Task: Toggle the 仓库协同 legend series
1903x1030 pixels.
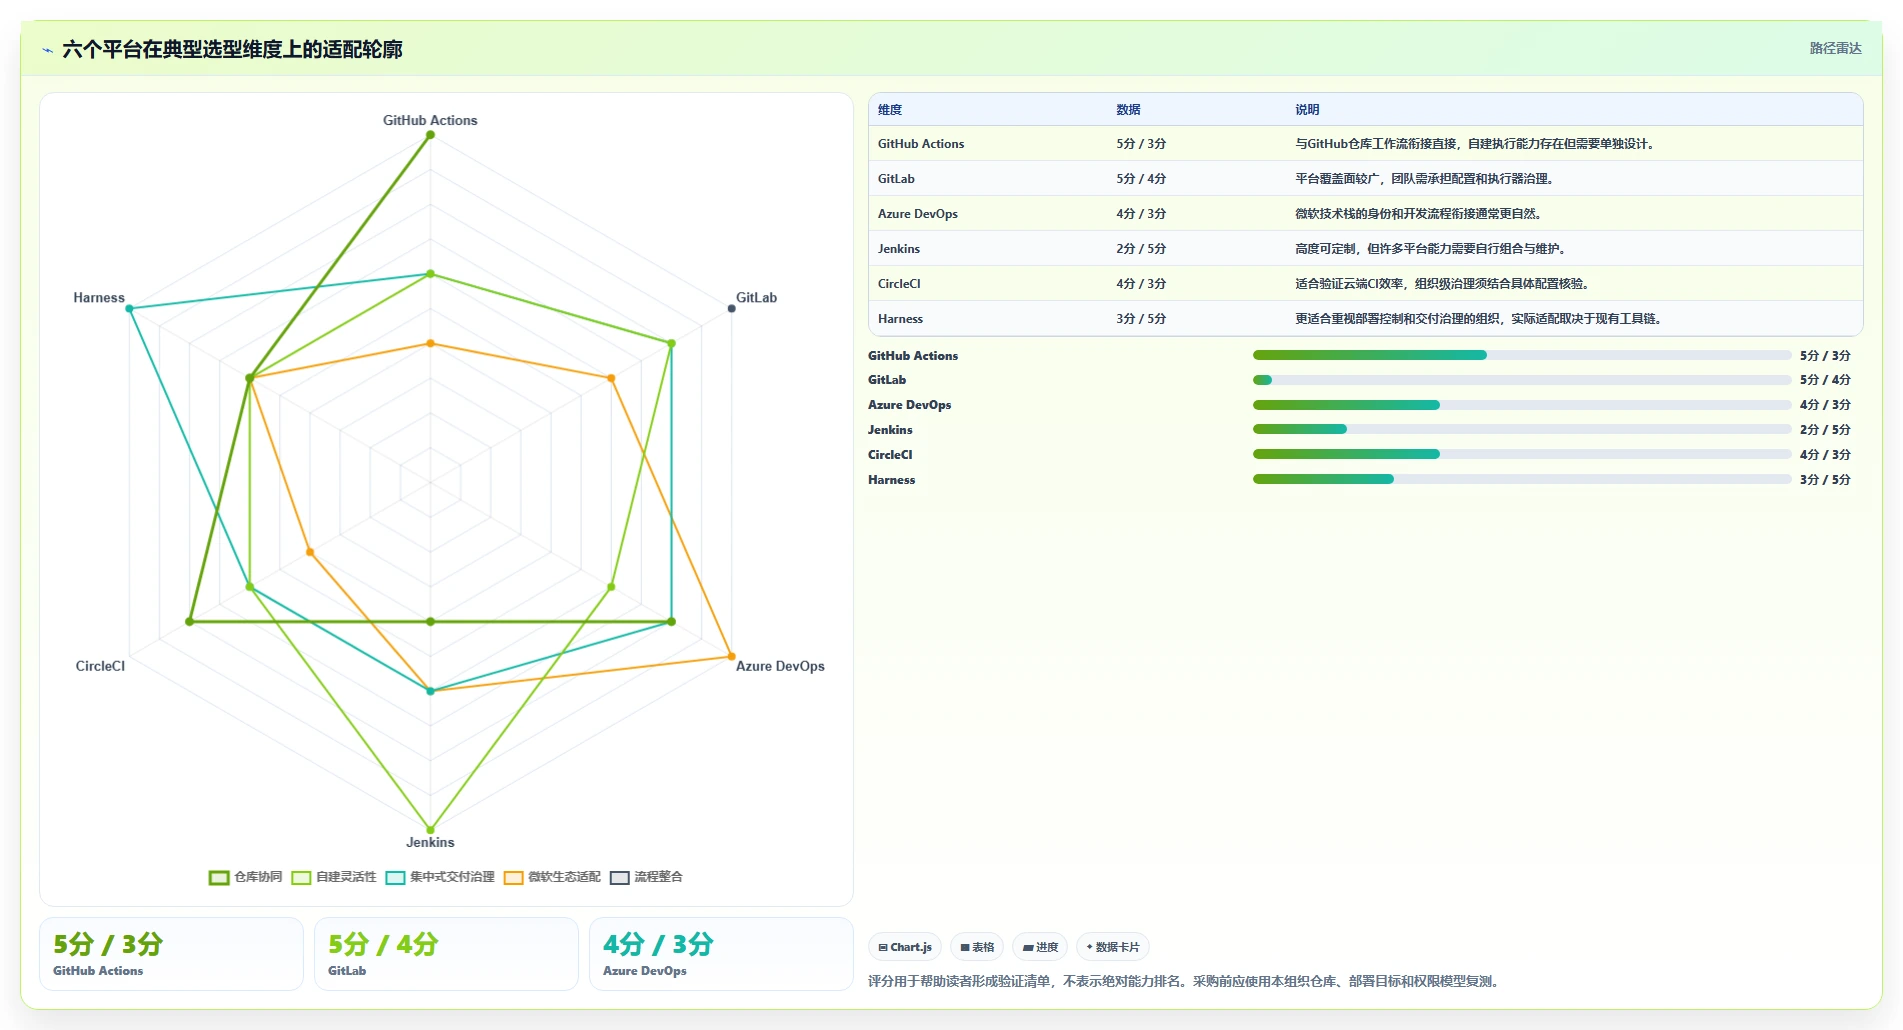Action: [245, 877]
